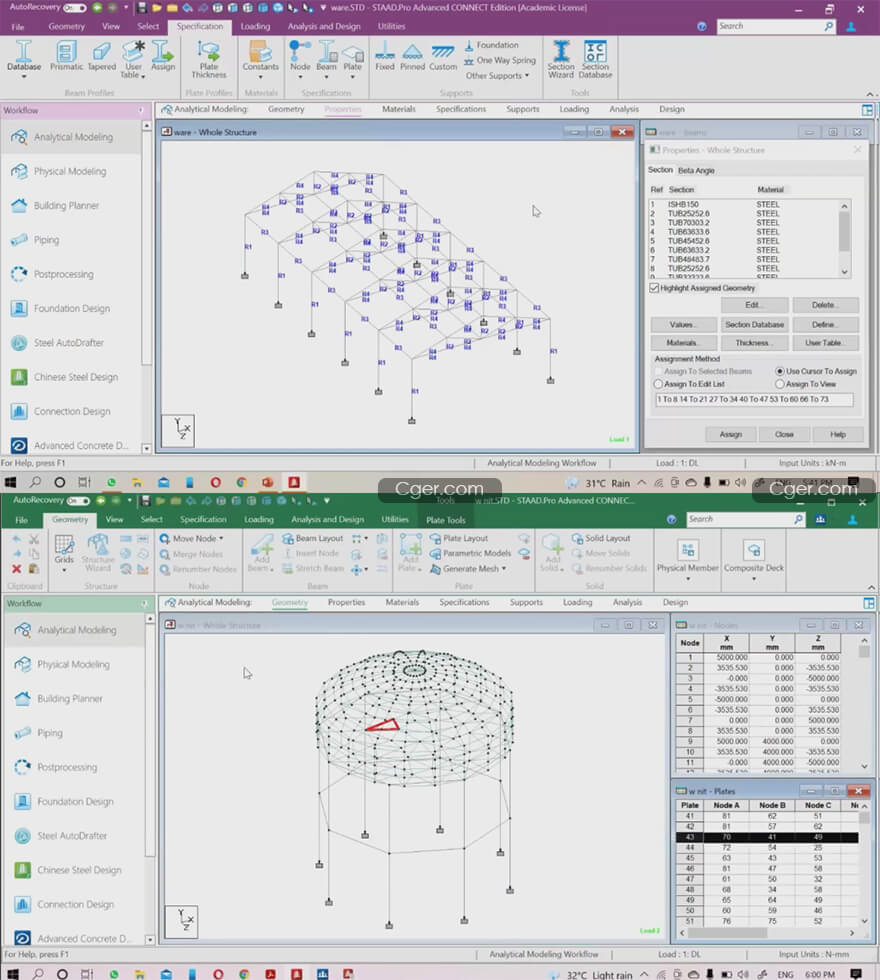Select Assign To Selected Beams radio button
The image size is (880, 980).
click(658, 371)
